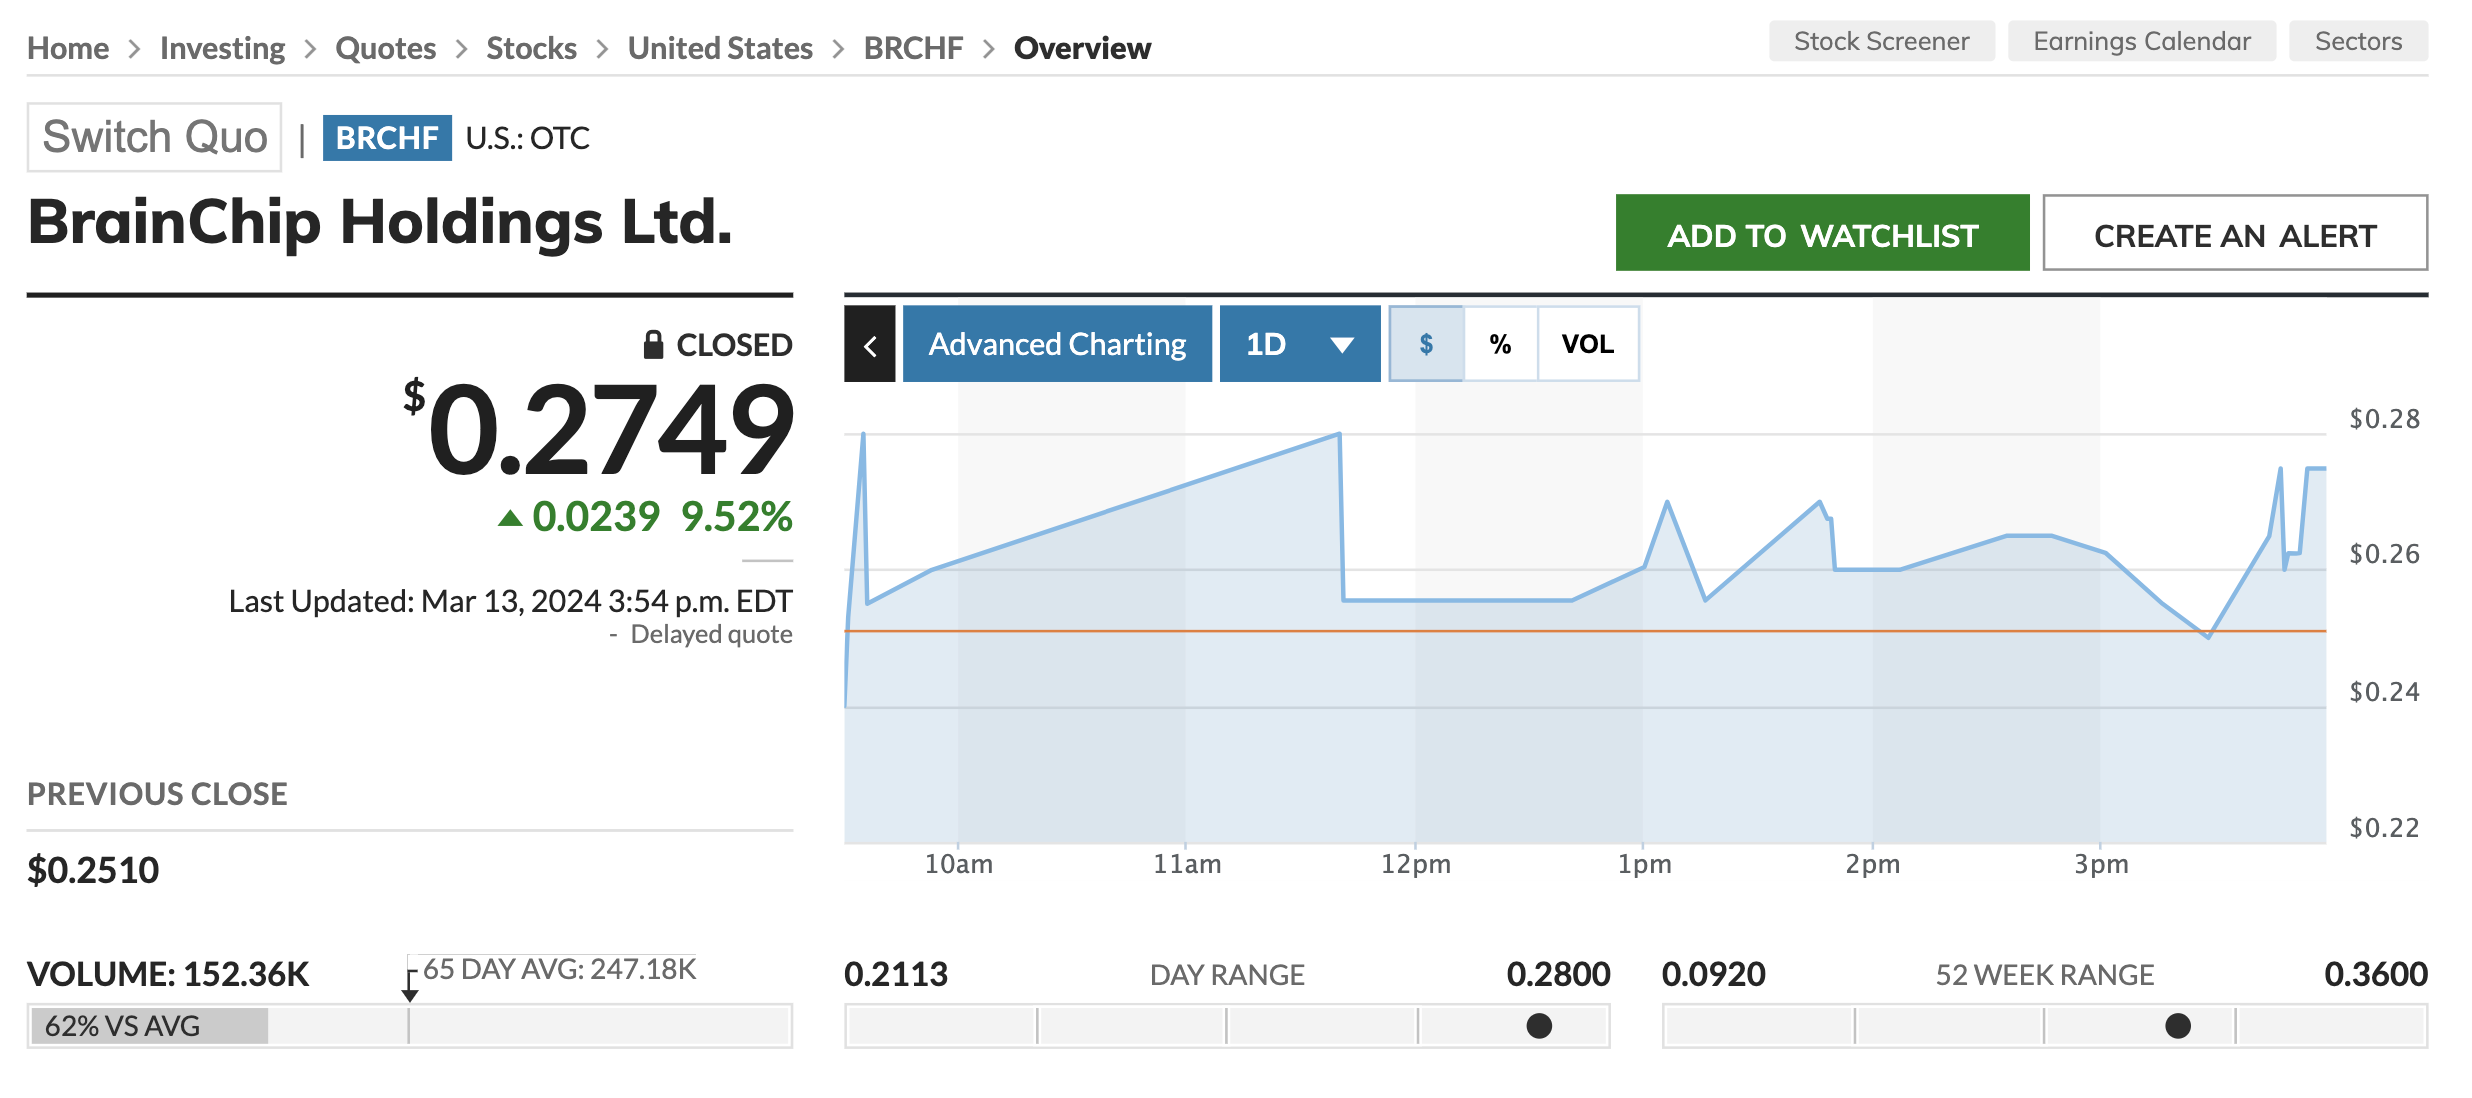The image size is (2472, 1098).
Task: Click the $0.28 price axis label
Action: pyautogui.click(x=2384, y=419)
